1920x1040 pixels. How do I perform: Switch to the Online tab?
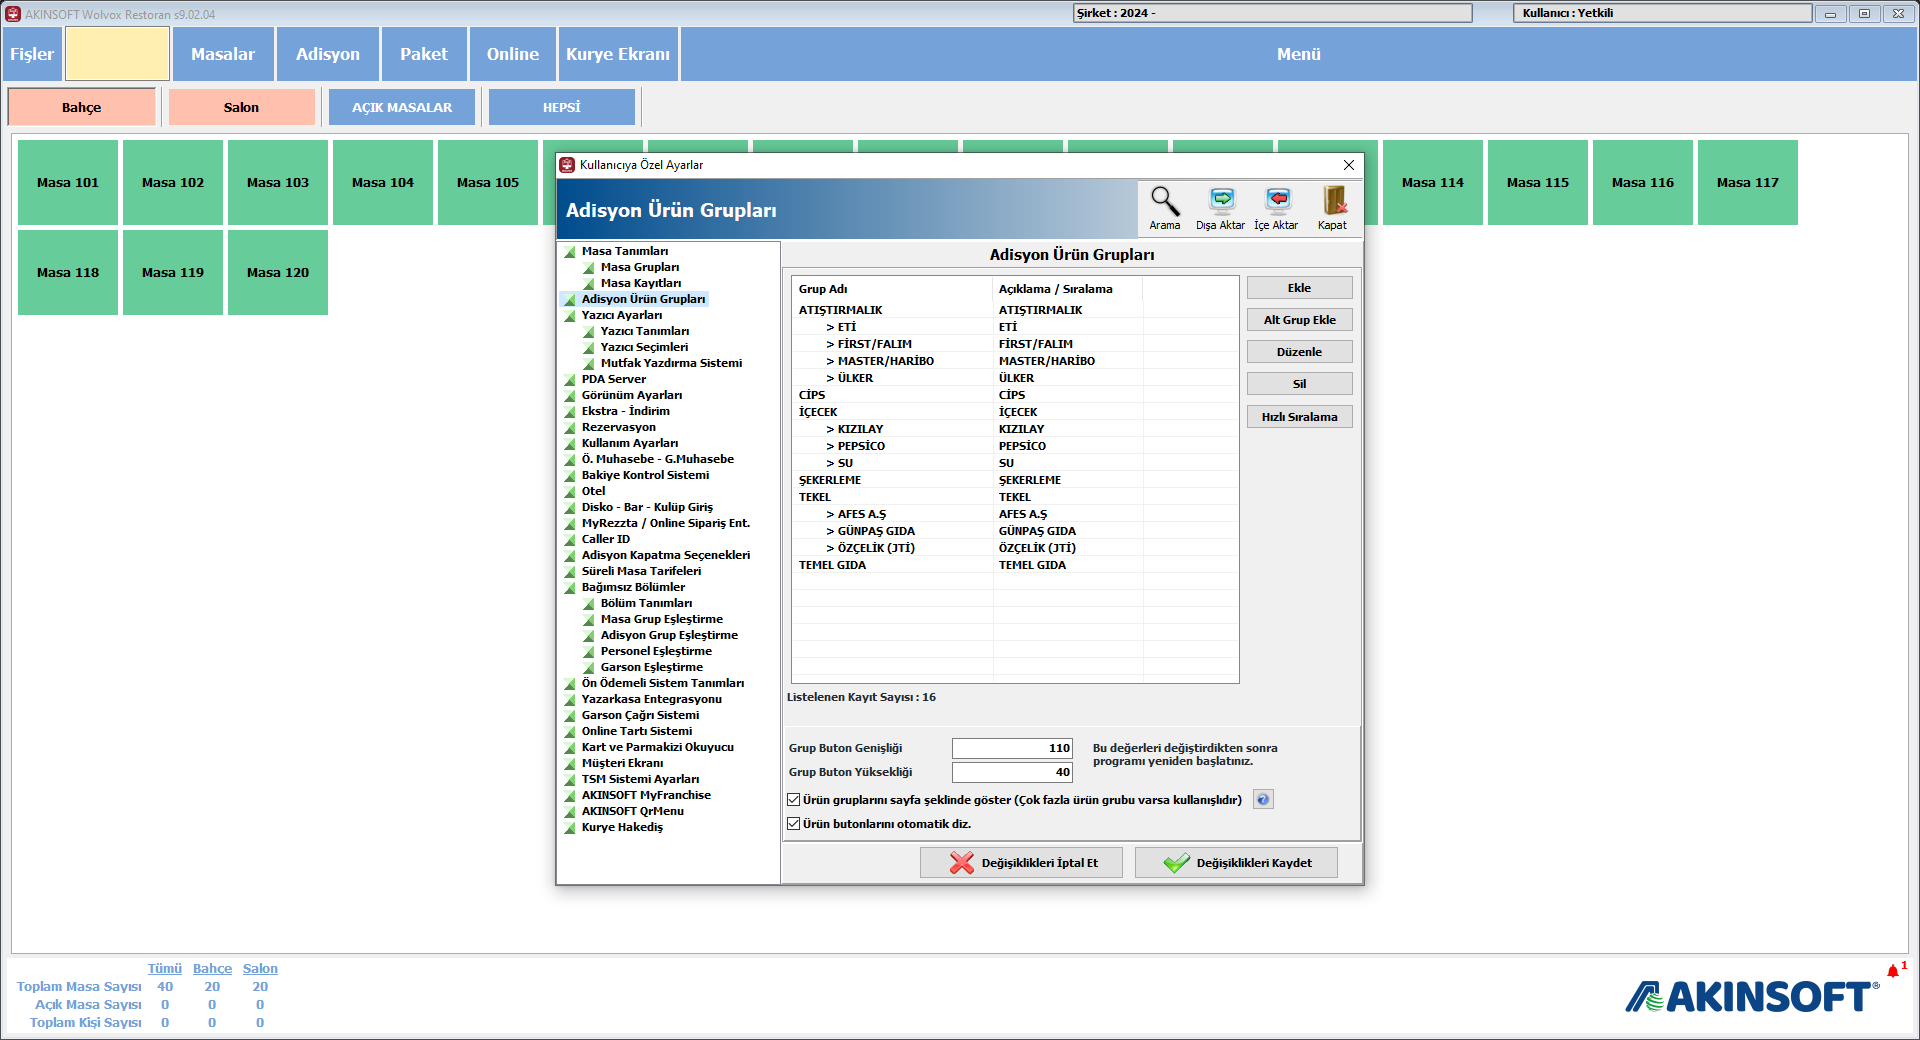point(513,54)
